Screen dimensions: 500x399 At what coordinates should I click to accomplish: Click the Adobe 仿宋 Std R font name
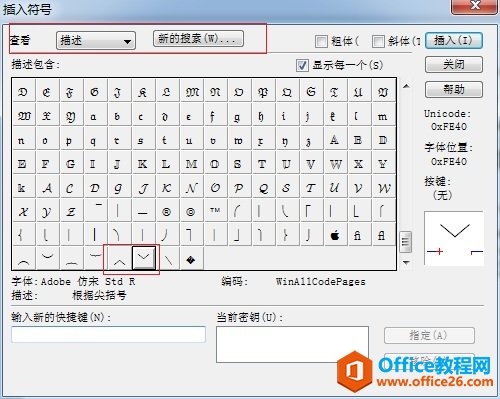[88, 282]
